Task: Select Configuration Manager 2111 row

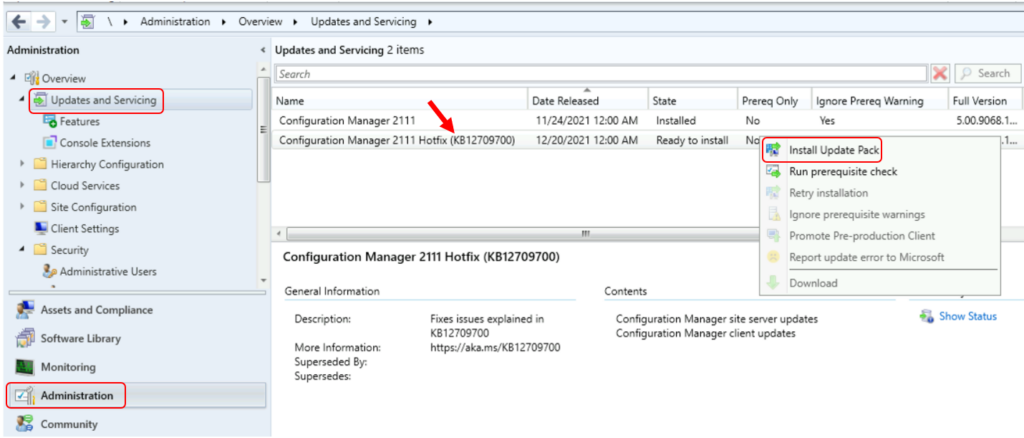Action: [x=647, y=121]
